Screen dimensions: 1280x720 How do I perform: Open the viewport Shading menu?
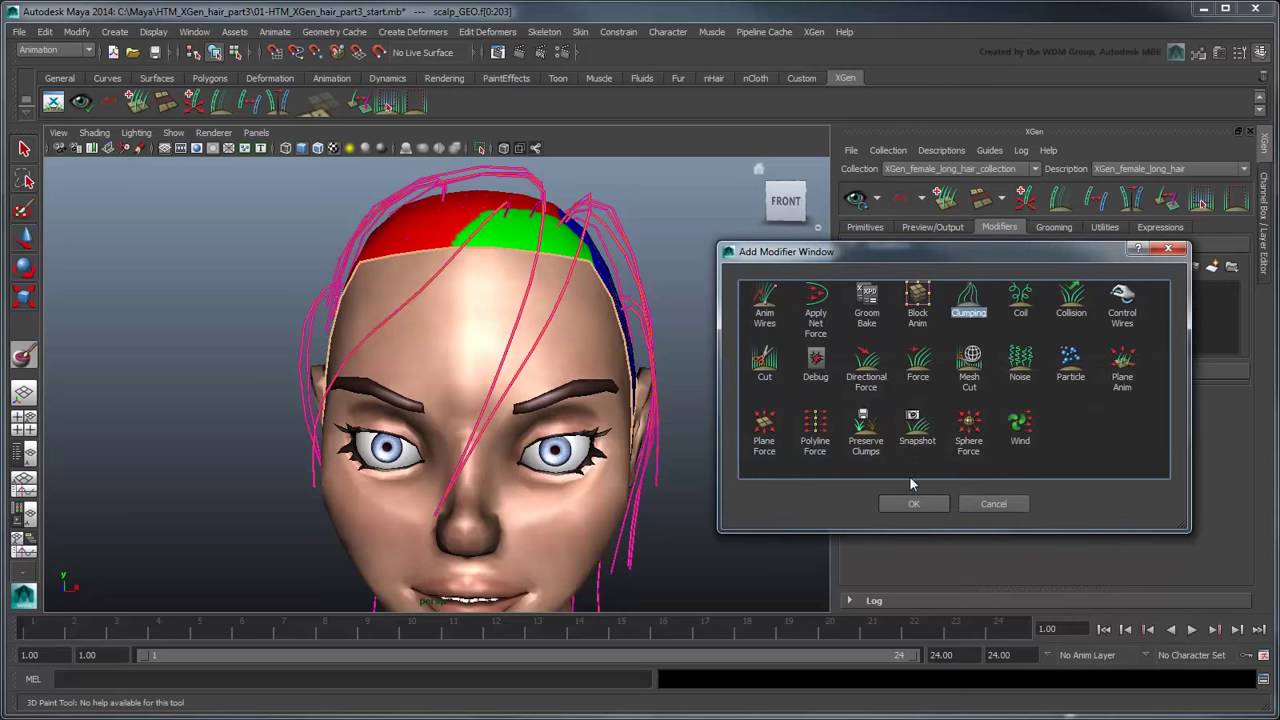[94, 133]
